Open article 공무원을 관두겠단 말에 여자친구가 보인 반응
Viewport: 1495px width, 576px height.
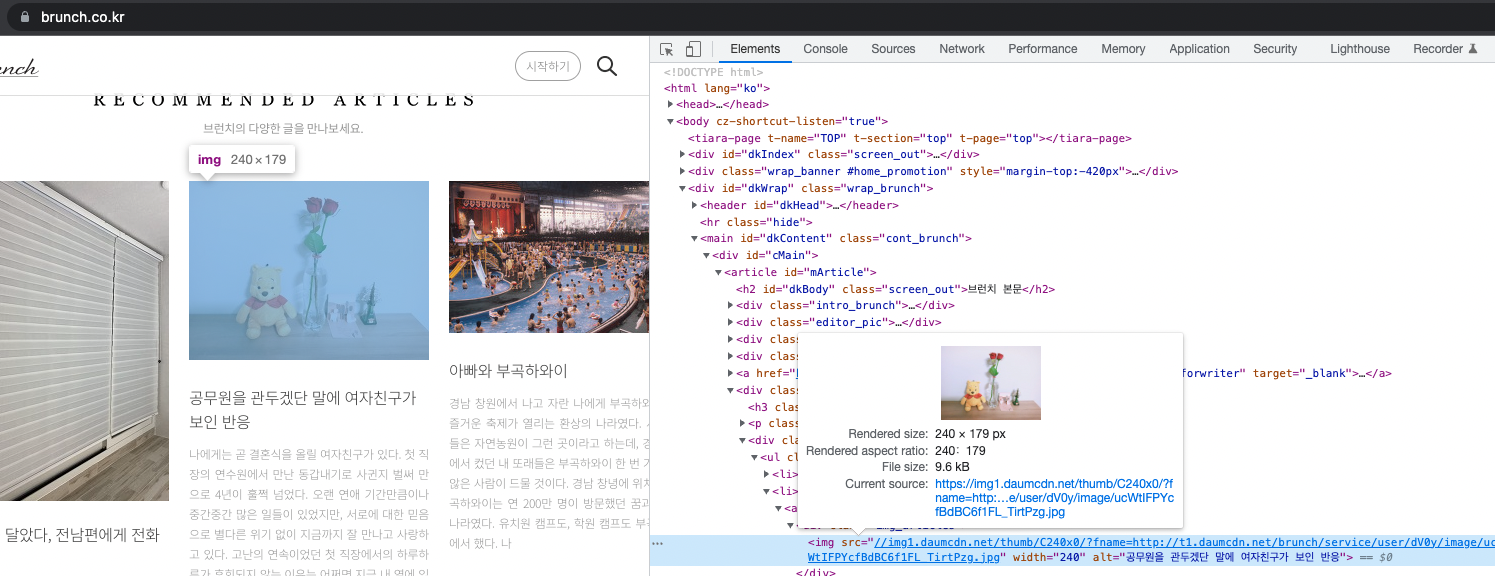pyautogui.click(x=302, y=410)
